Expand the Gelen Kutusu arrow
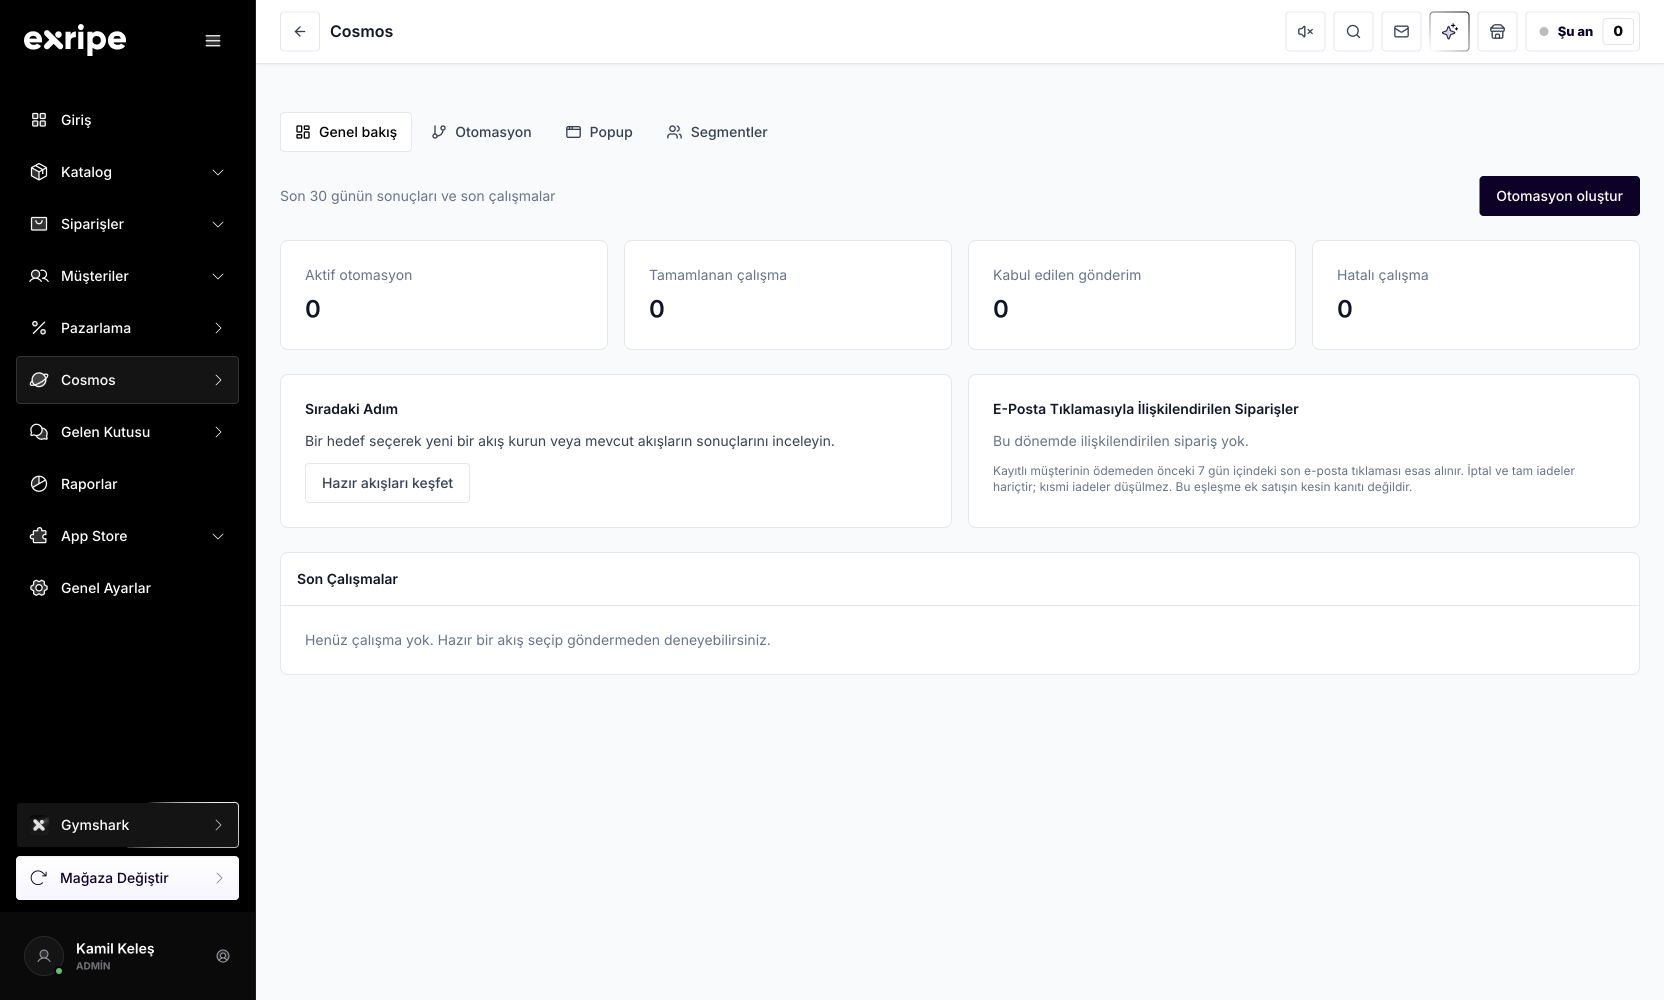The image size is (1664, 1000). coord(218,432)
